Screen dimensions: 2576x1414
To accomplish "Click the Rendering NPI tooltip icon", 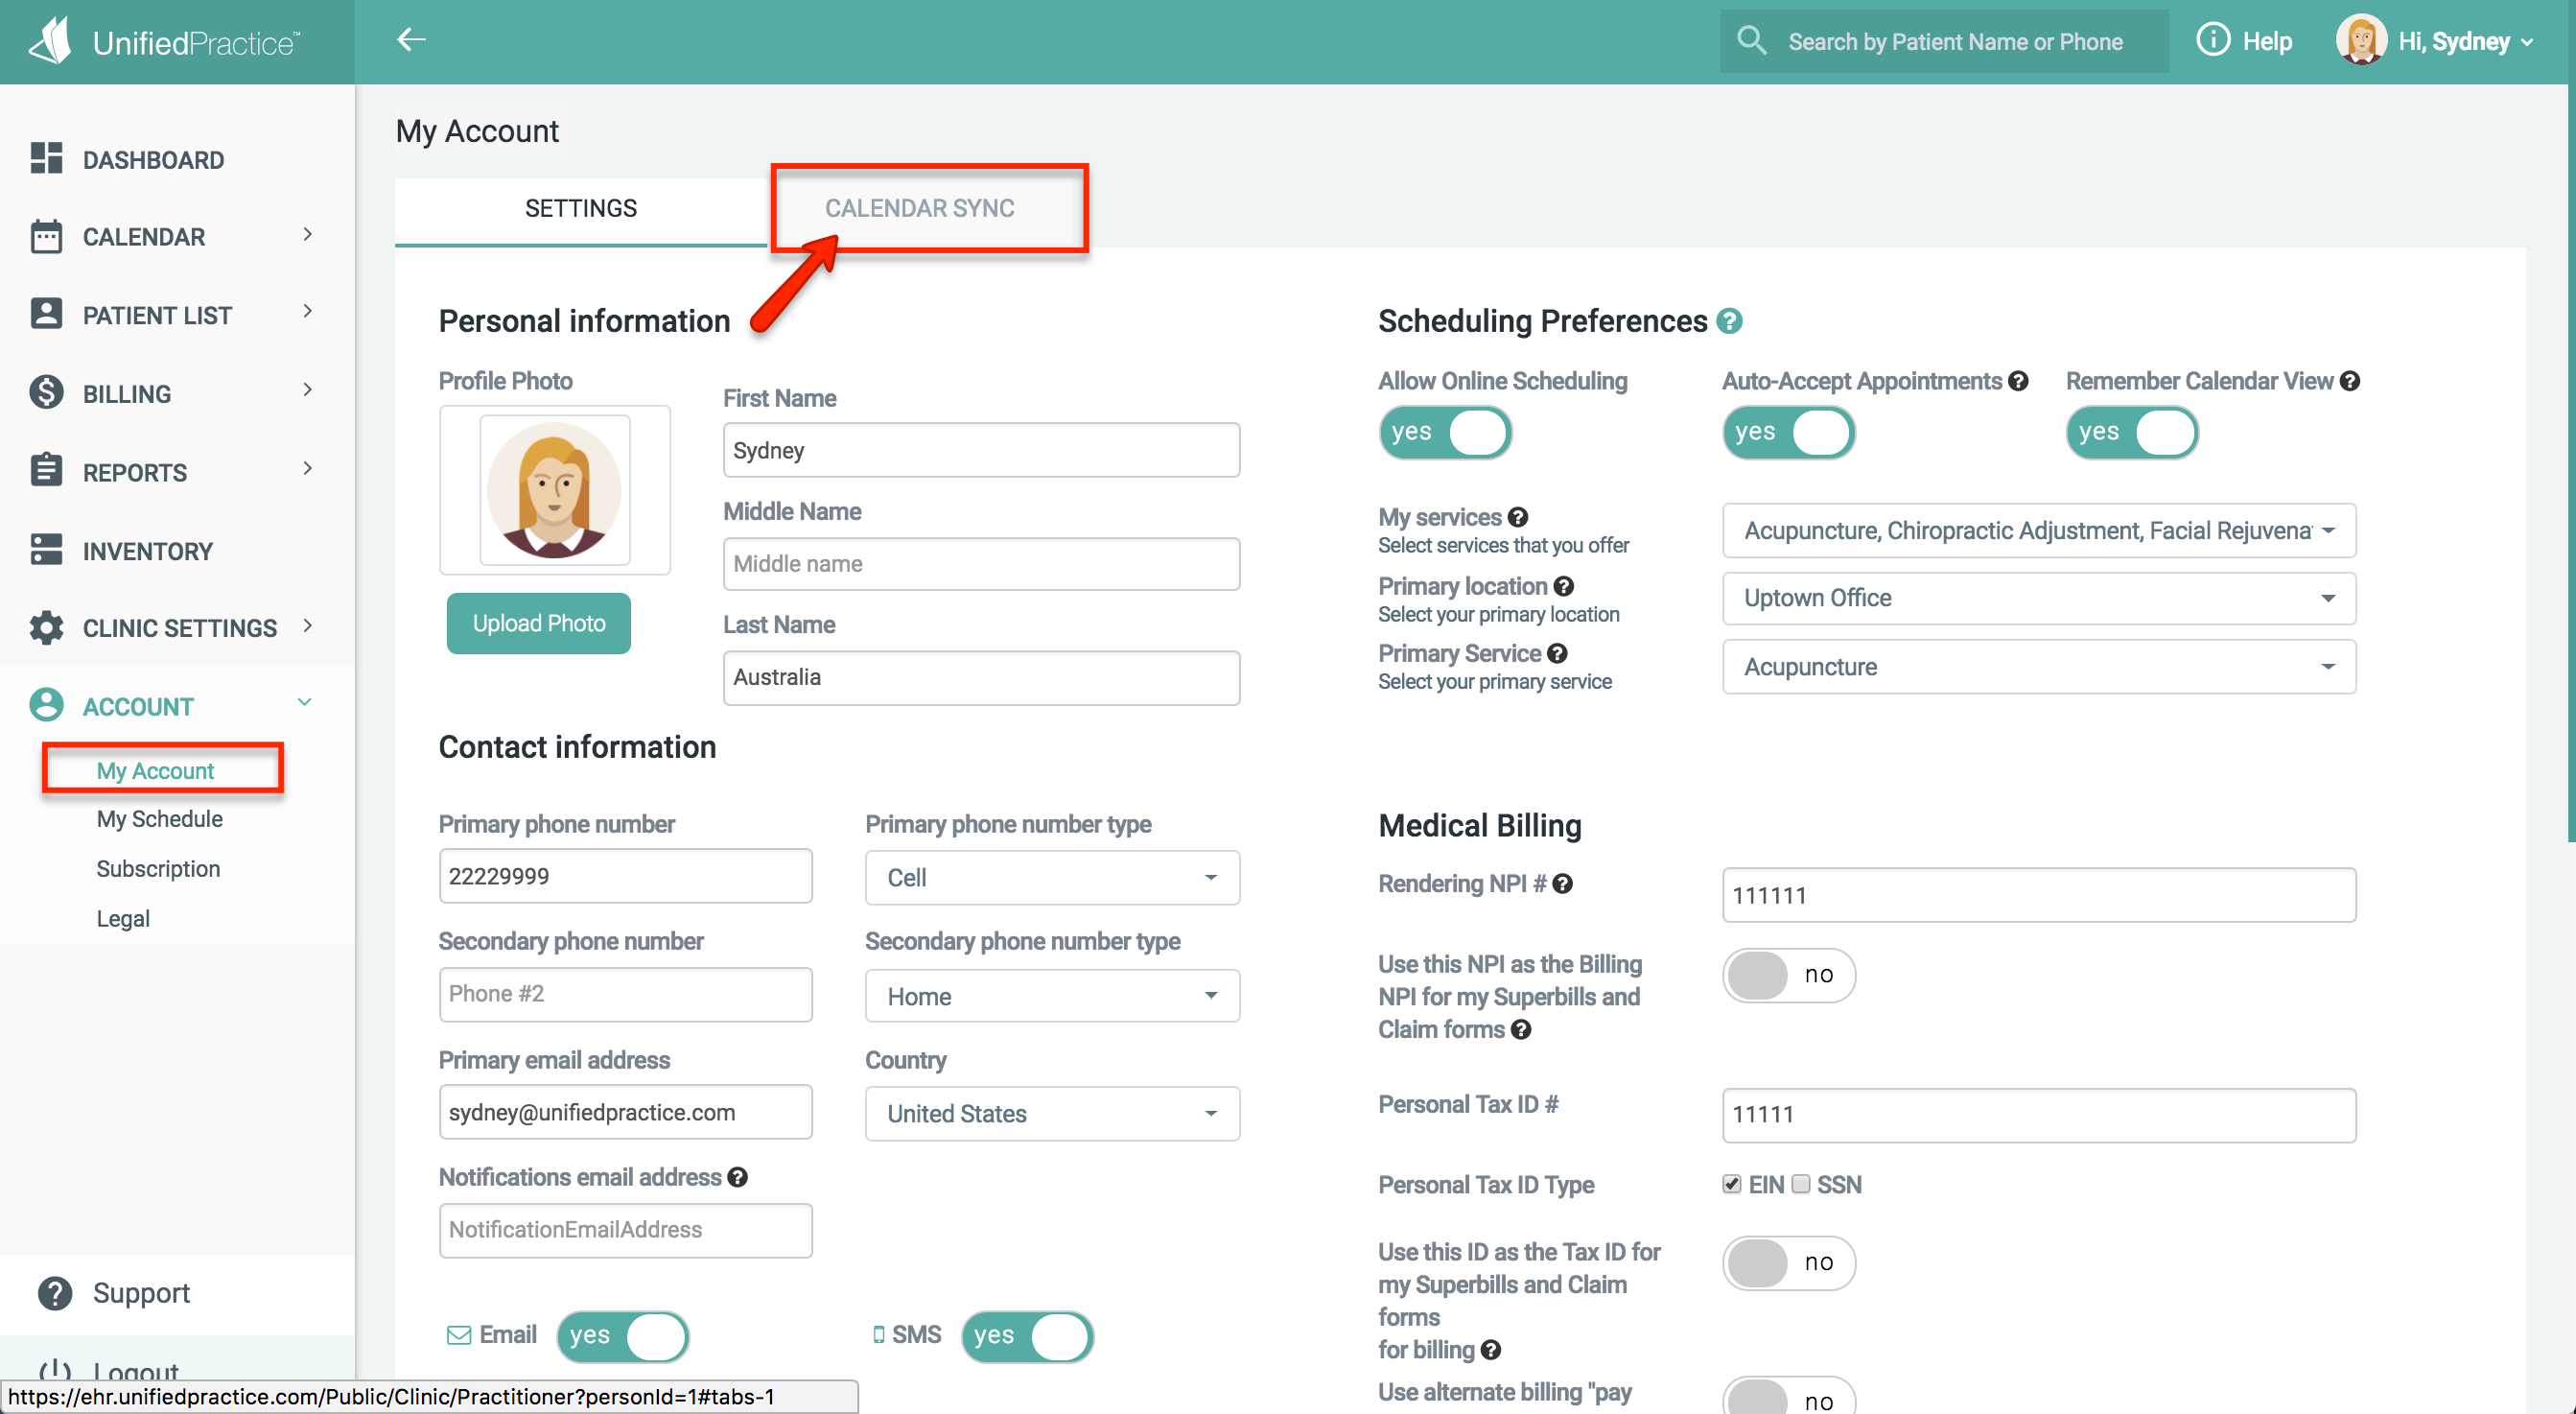I will coord(1563,884).
